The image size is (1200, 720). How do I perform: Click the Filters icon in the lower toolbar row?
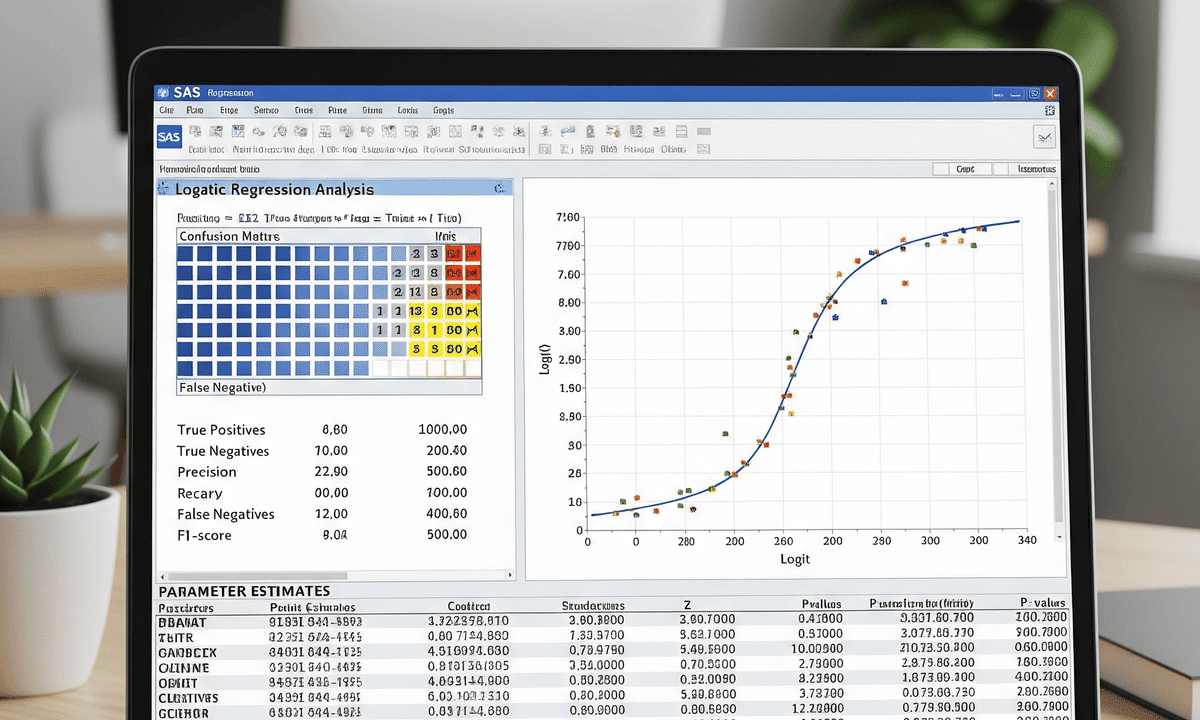(x=640, y=148)
